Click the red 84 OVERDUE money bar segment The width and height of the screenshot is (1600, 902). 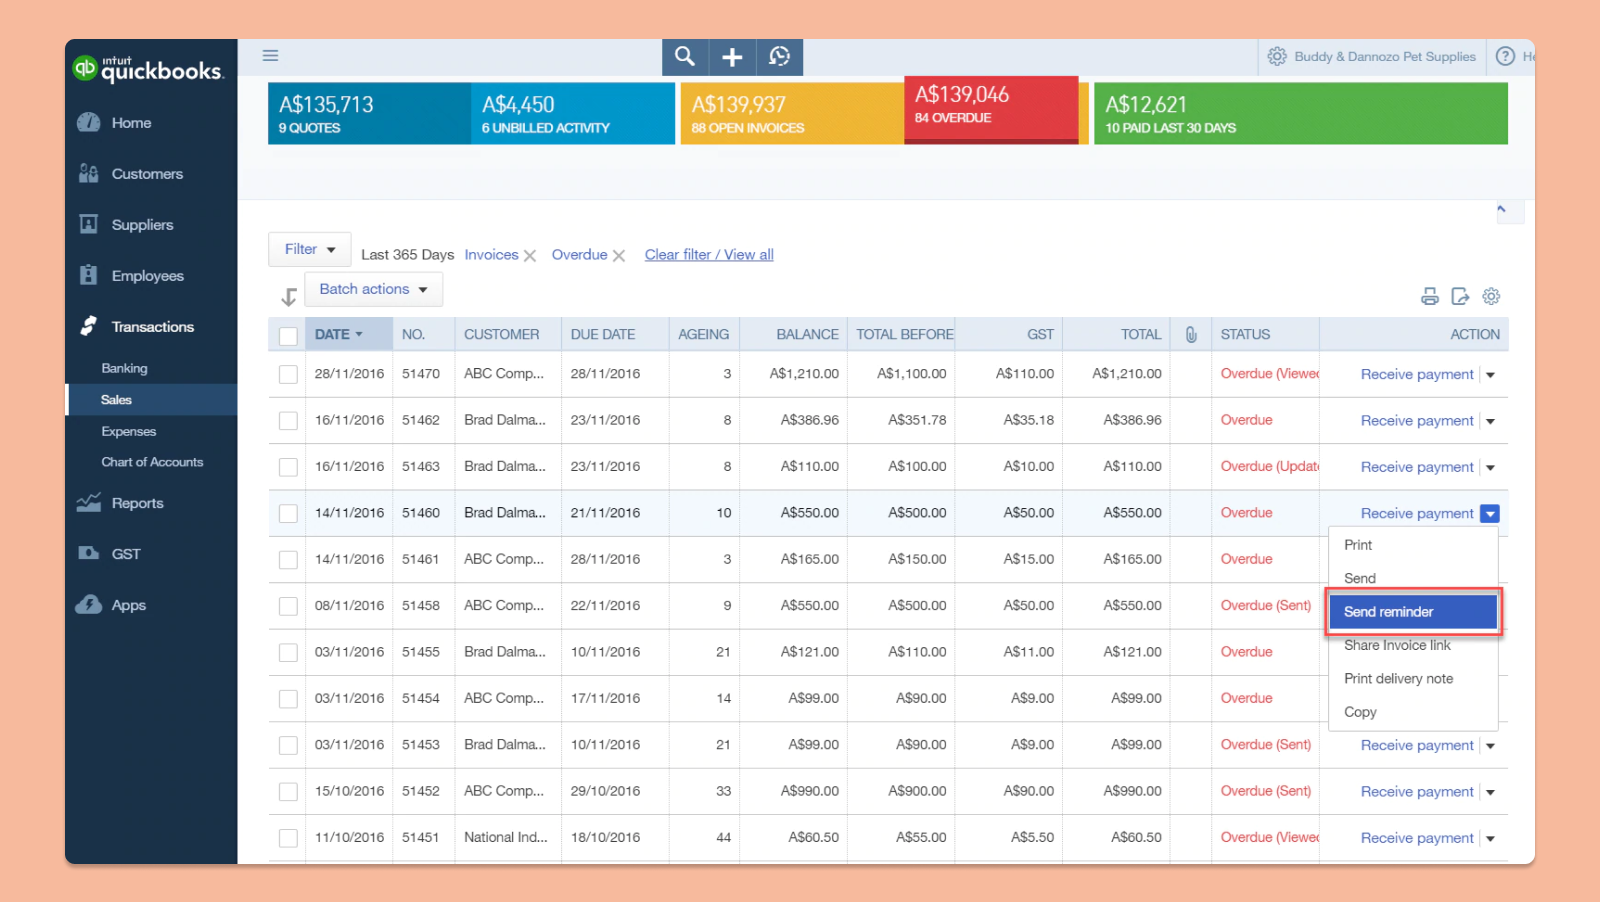click(990, 110)
